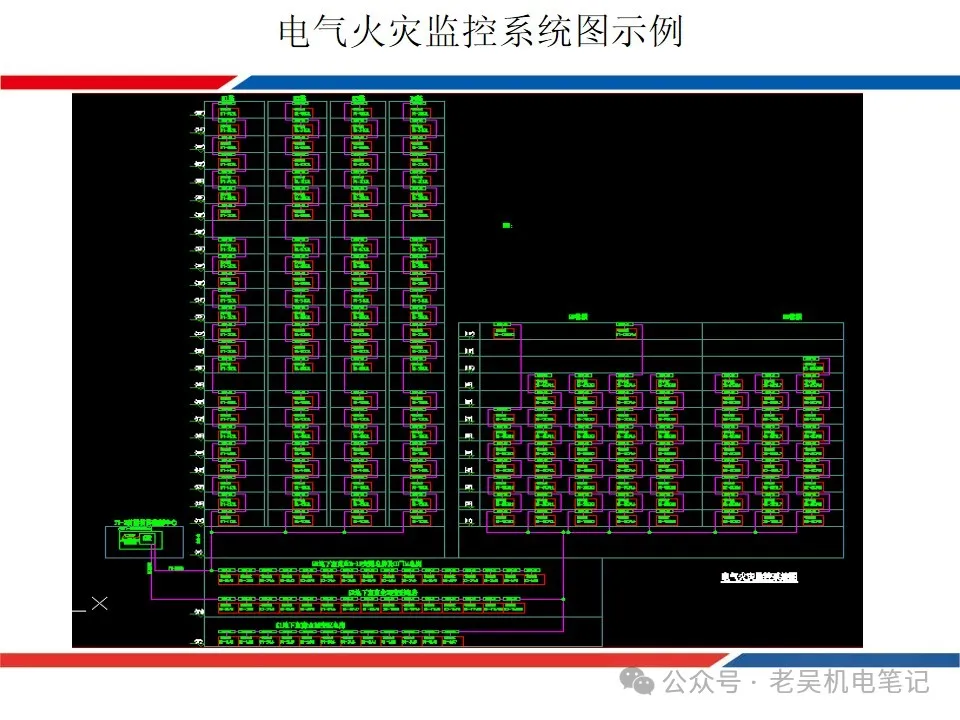The image size is (960, 720).
Task: Select the monitoring center host box on the left
Action: [x=139, y=540]
